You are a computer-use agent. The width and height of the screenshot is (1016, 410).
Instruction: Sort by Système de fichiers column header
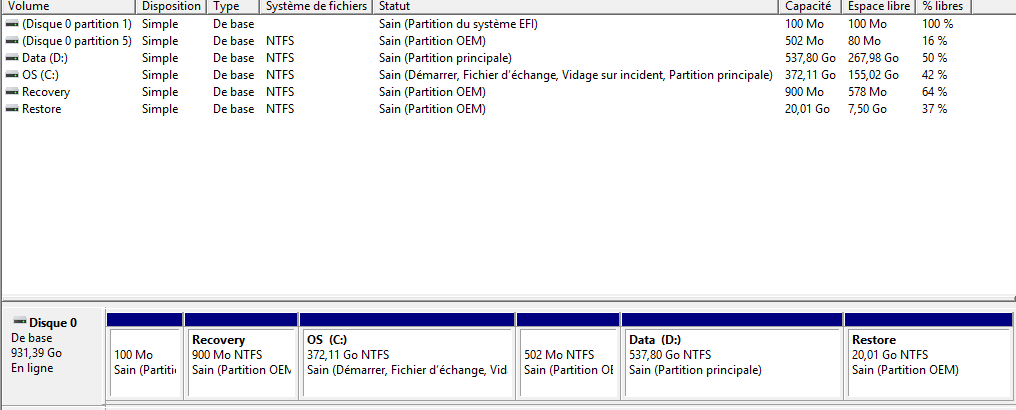click(316, 6)
